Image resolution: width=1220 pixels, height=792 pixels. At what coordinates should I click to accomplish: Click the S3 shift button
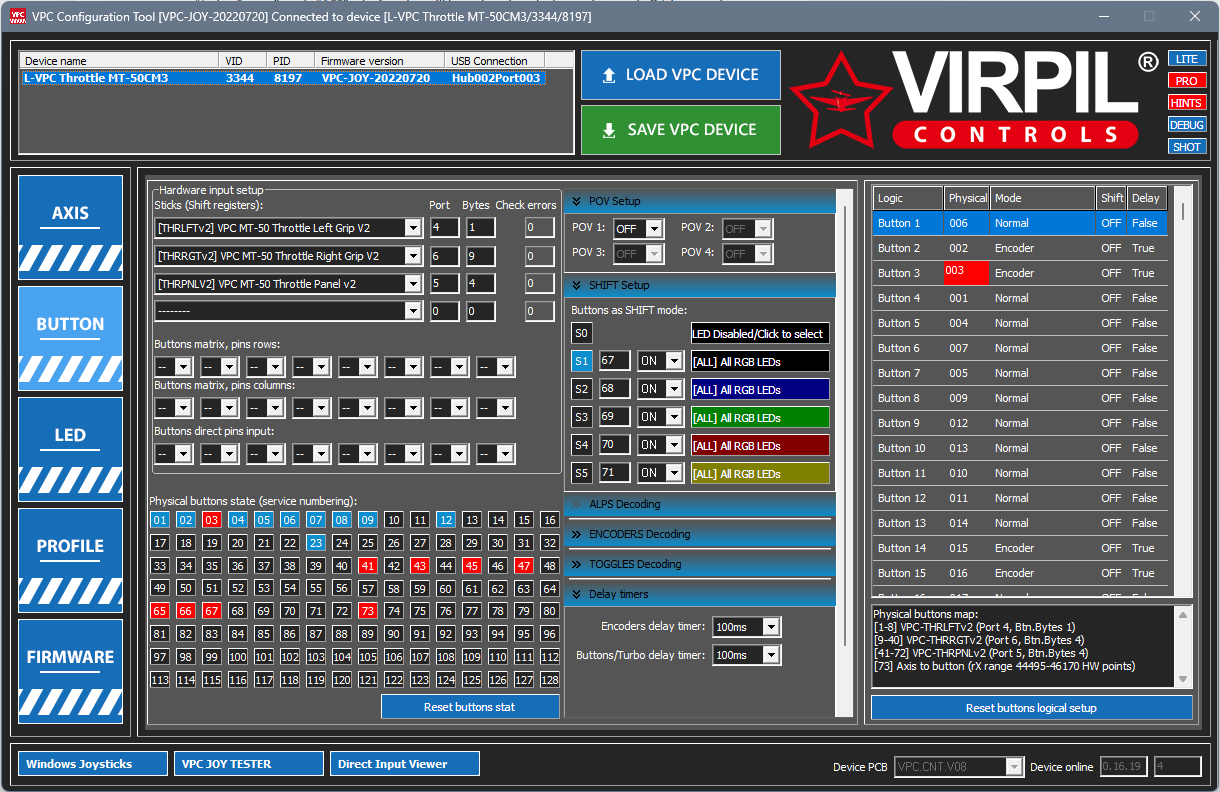tap(582, 417)
